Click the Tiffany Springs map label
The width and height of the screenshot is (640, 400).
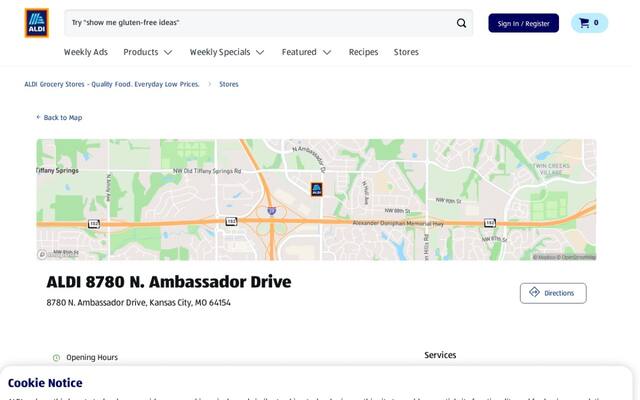coord(57,171)
